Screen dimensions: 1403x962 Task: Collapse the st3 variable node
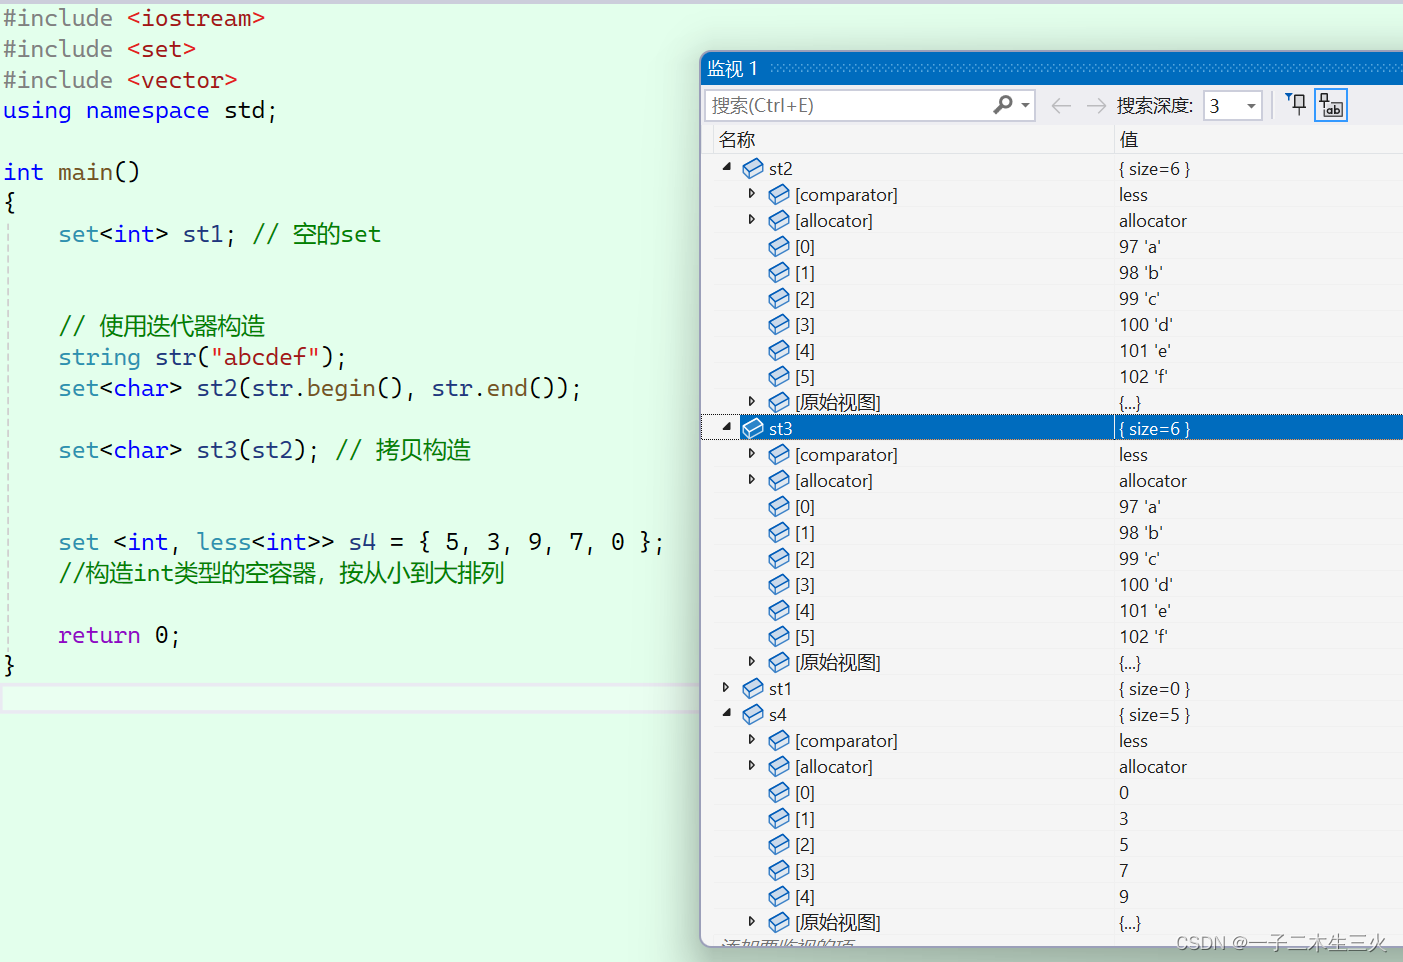point(727,428)
